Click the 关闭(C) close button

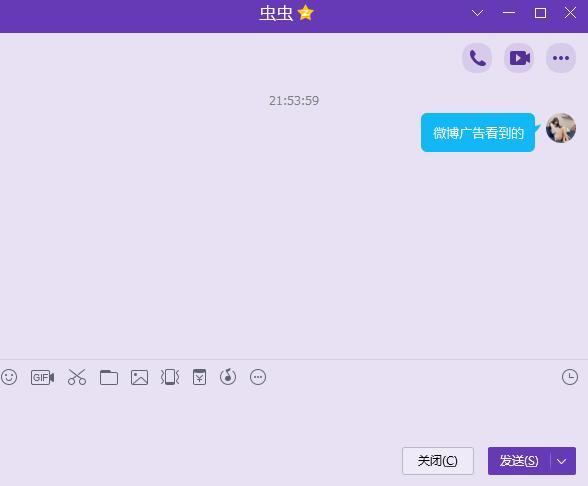click(438, 461)
